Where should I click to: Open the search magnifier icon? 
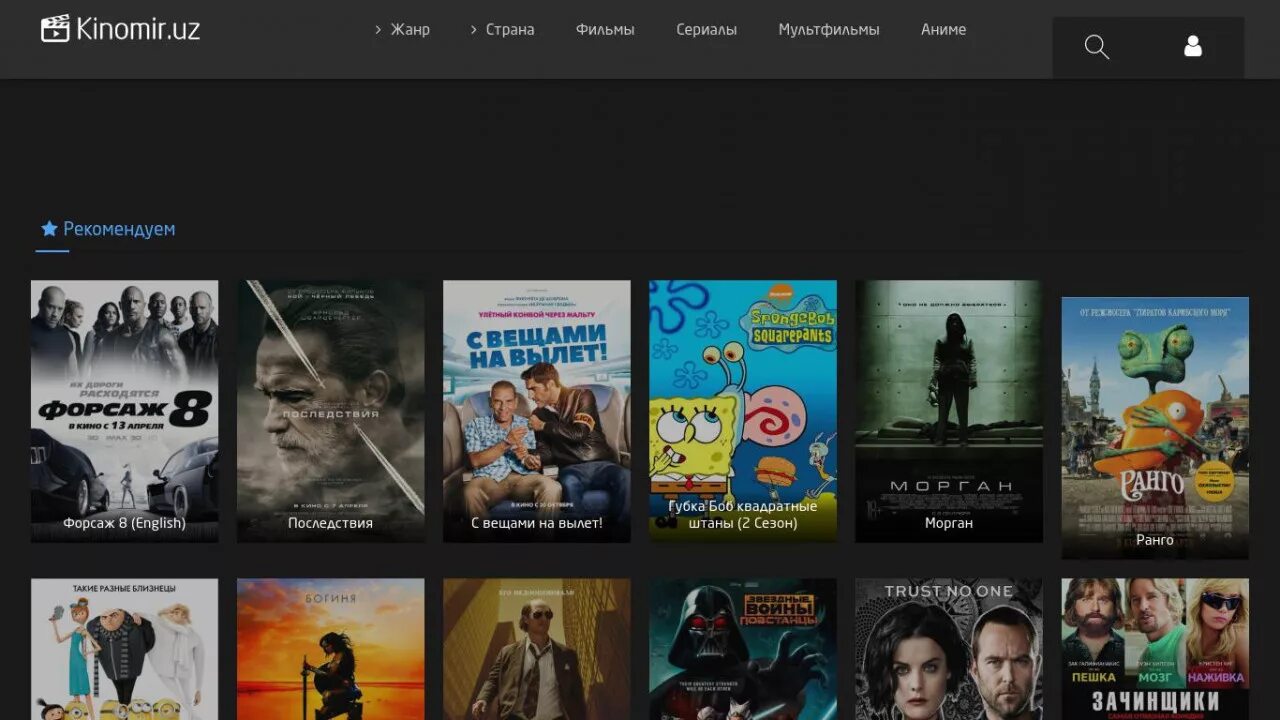click(x=1097, y=47)
